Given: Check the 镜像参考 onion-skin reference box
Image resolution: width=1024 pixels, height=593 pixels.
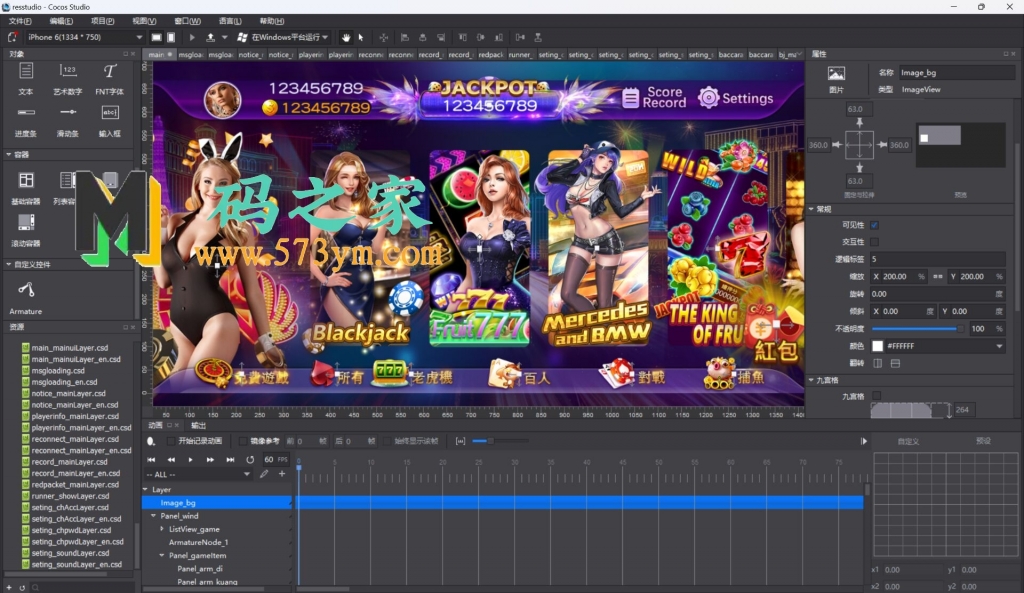Looking at the screenshot, I should 243,441.
